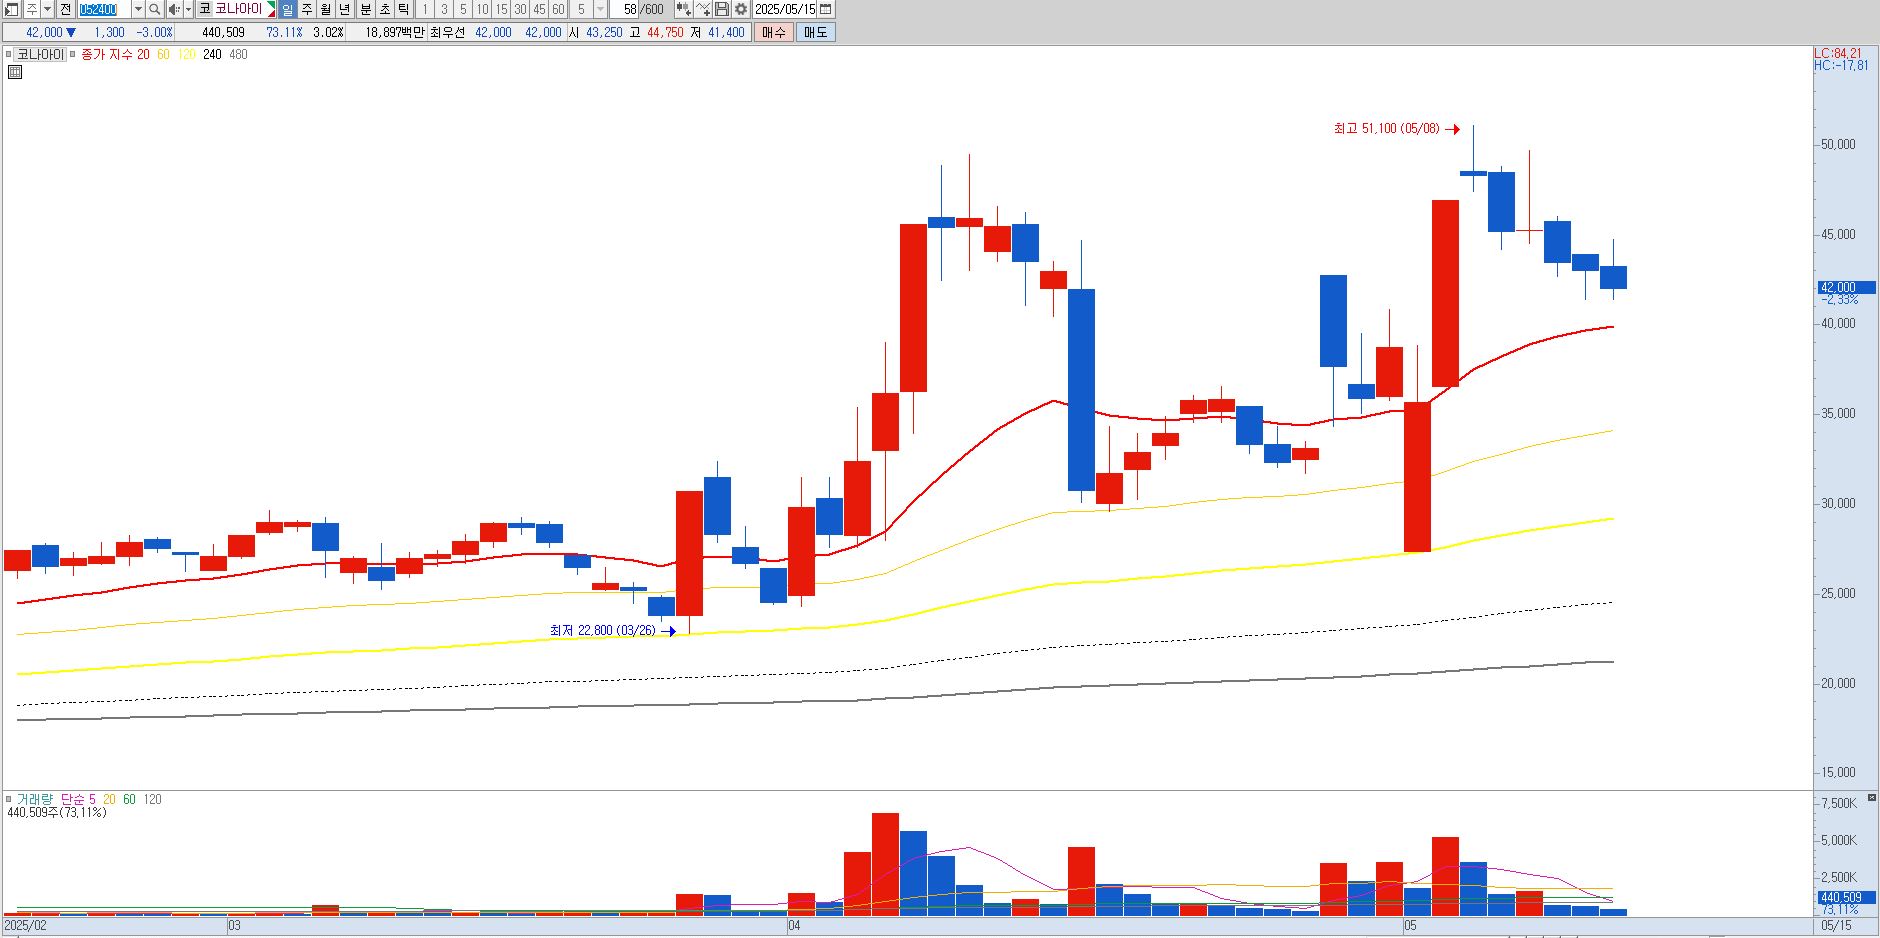Click the stock search magnifier icon
1880x938 pixels.
pyautogui.click(x=154, y=9)
